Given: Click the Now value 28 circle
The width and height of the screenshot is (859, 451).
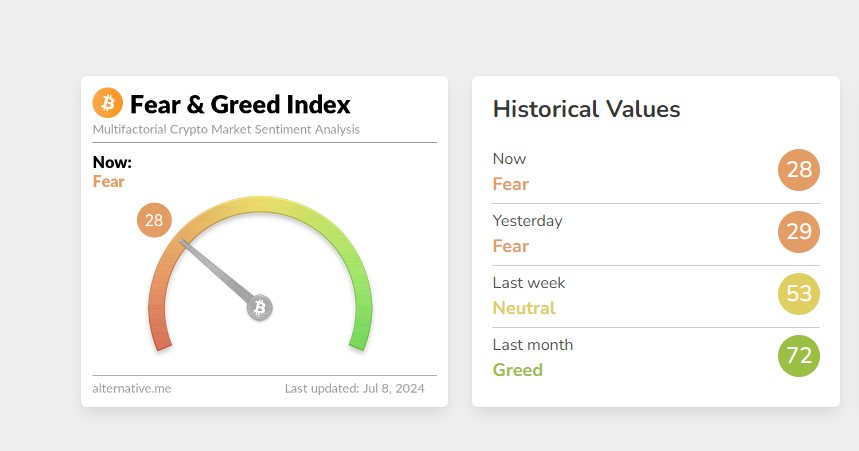Looking at the screenshot, I should pyautogui.click(x=798, y=170).
